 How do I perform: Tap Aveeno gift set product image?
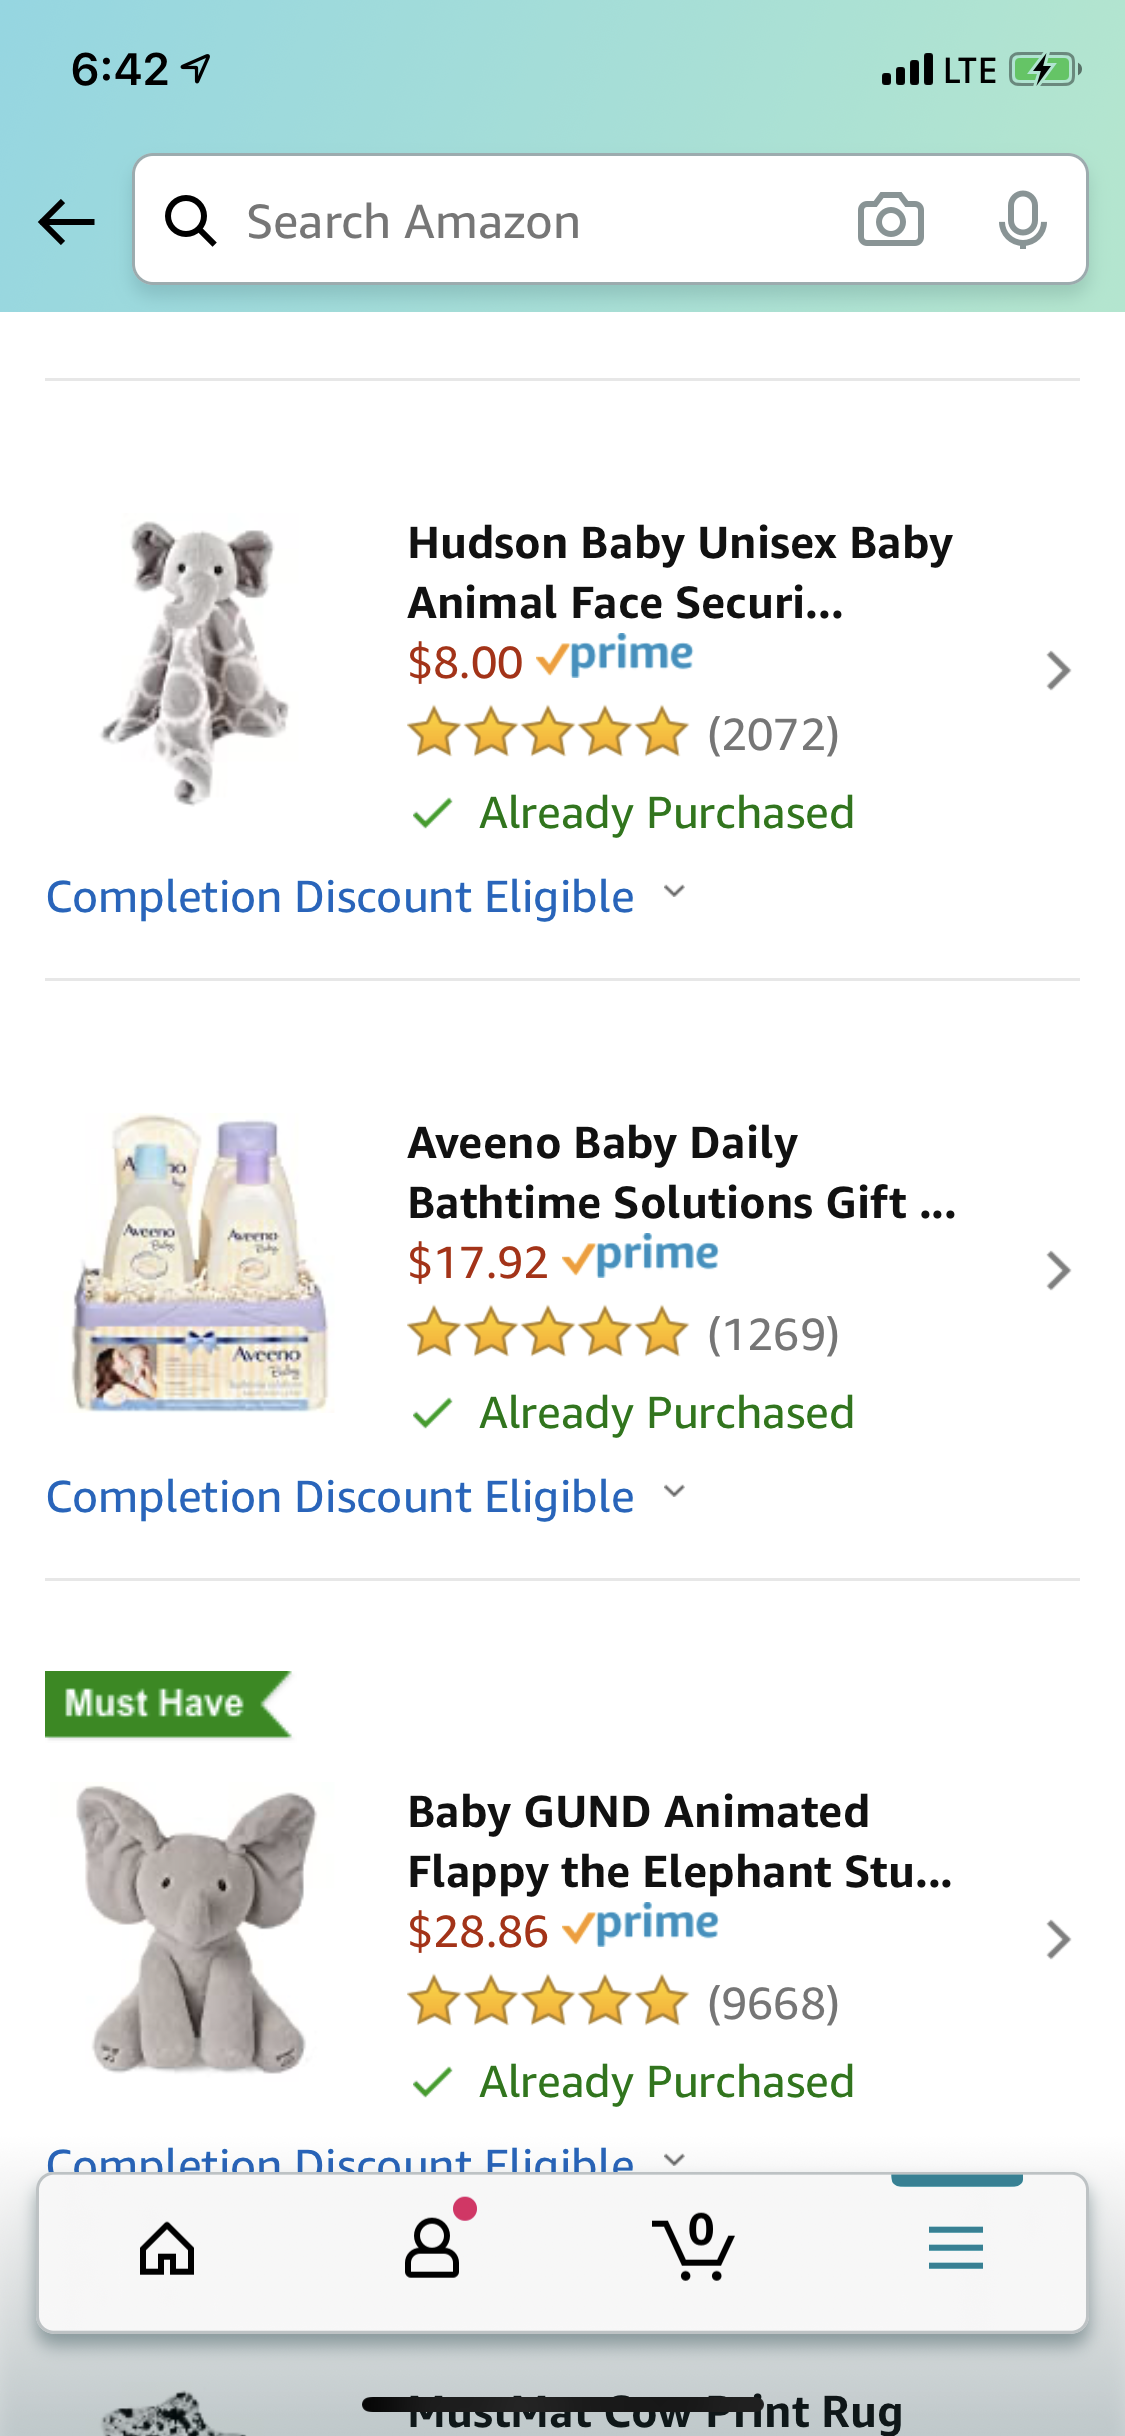(x=200, y=1262)
